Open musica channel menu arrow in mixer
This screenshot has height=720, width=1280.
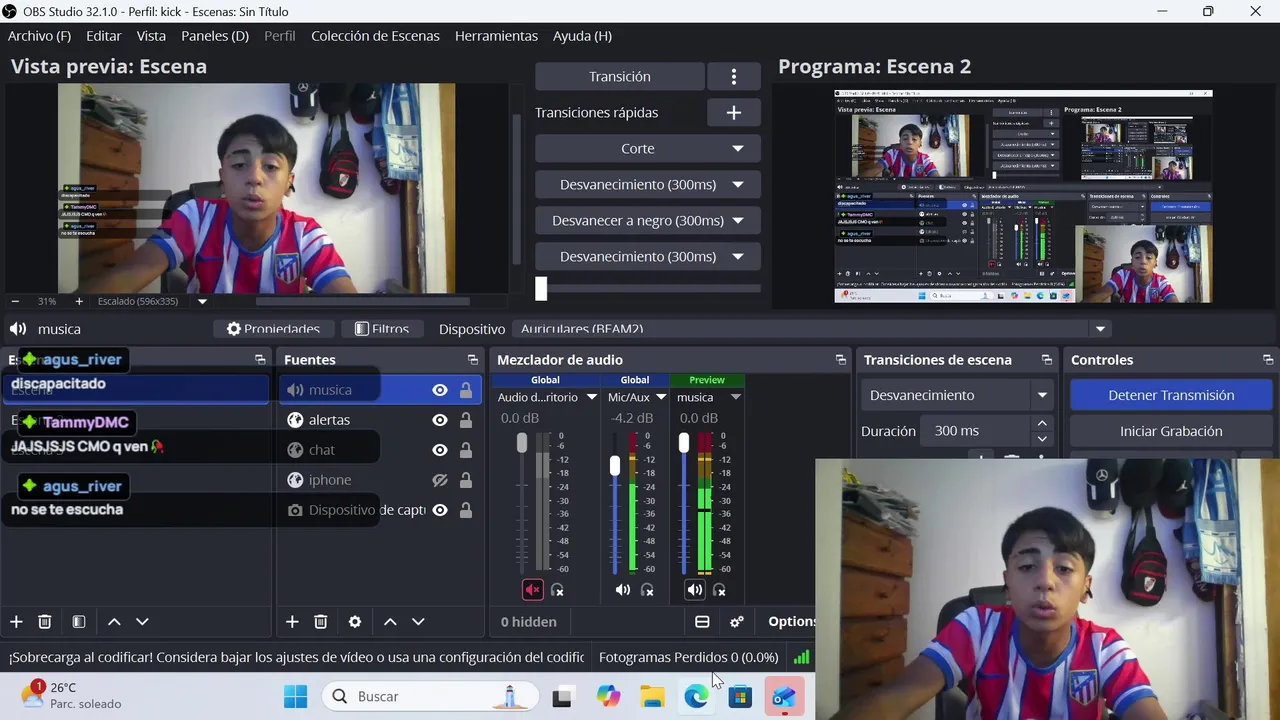click(736, 397)
